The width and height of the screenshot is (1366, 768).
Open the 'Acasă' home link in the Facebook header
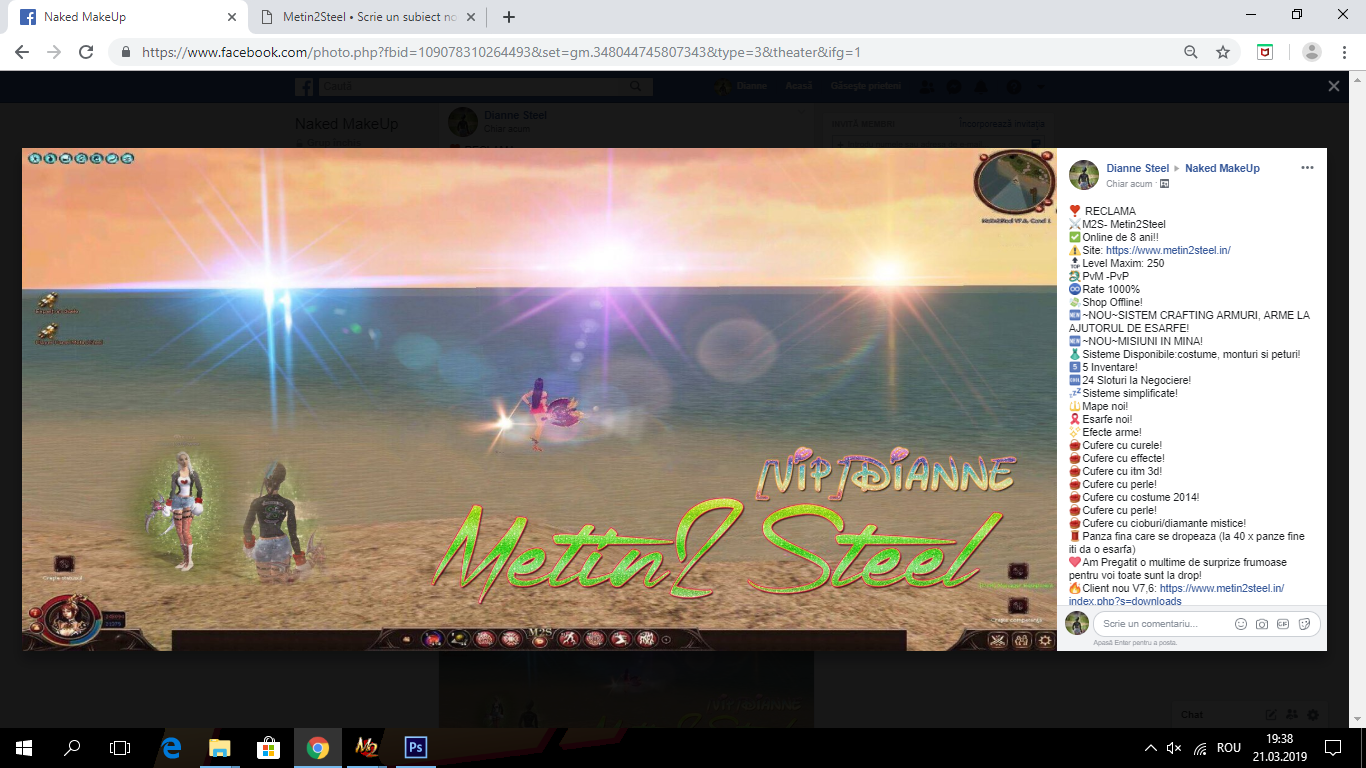(x=799, y=86)
